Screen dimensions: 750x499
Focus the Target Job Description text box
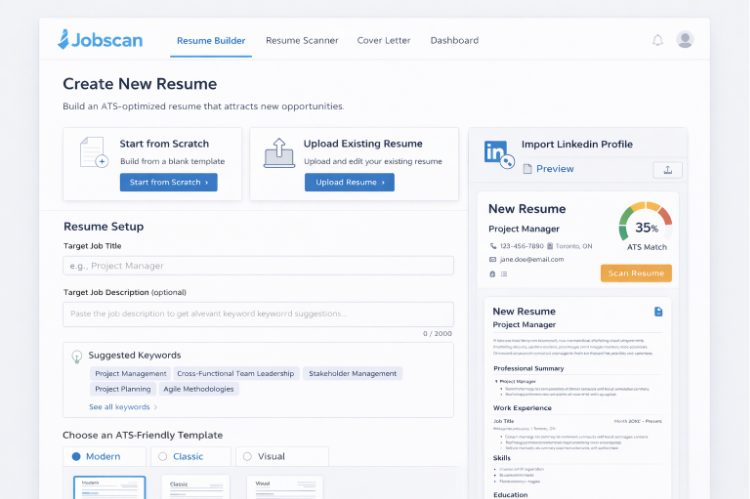pyautogui.click(x=258, y=314)
